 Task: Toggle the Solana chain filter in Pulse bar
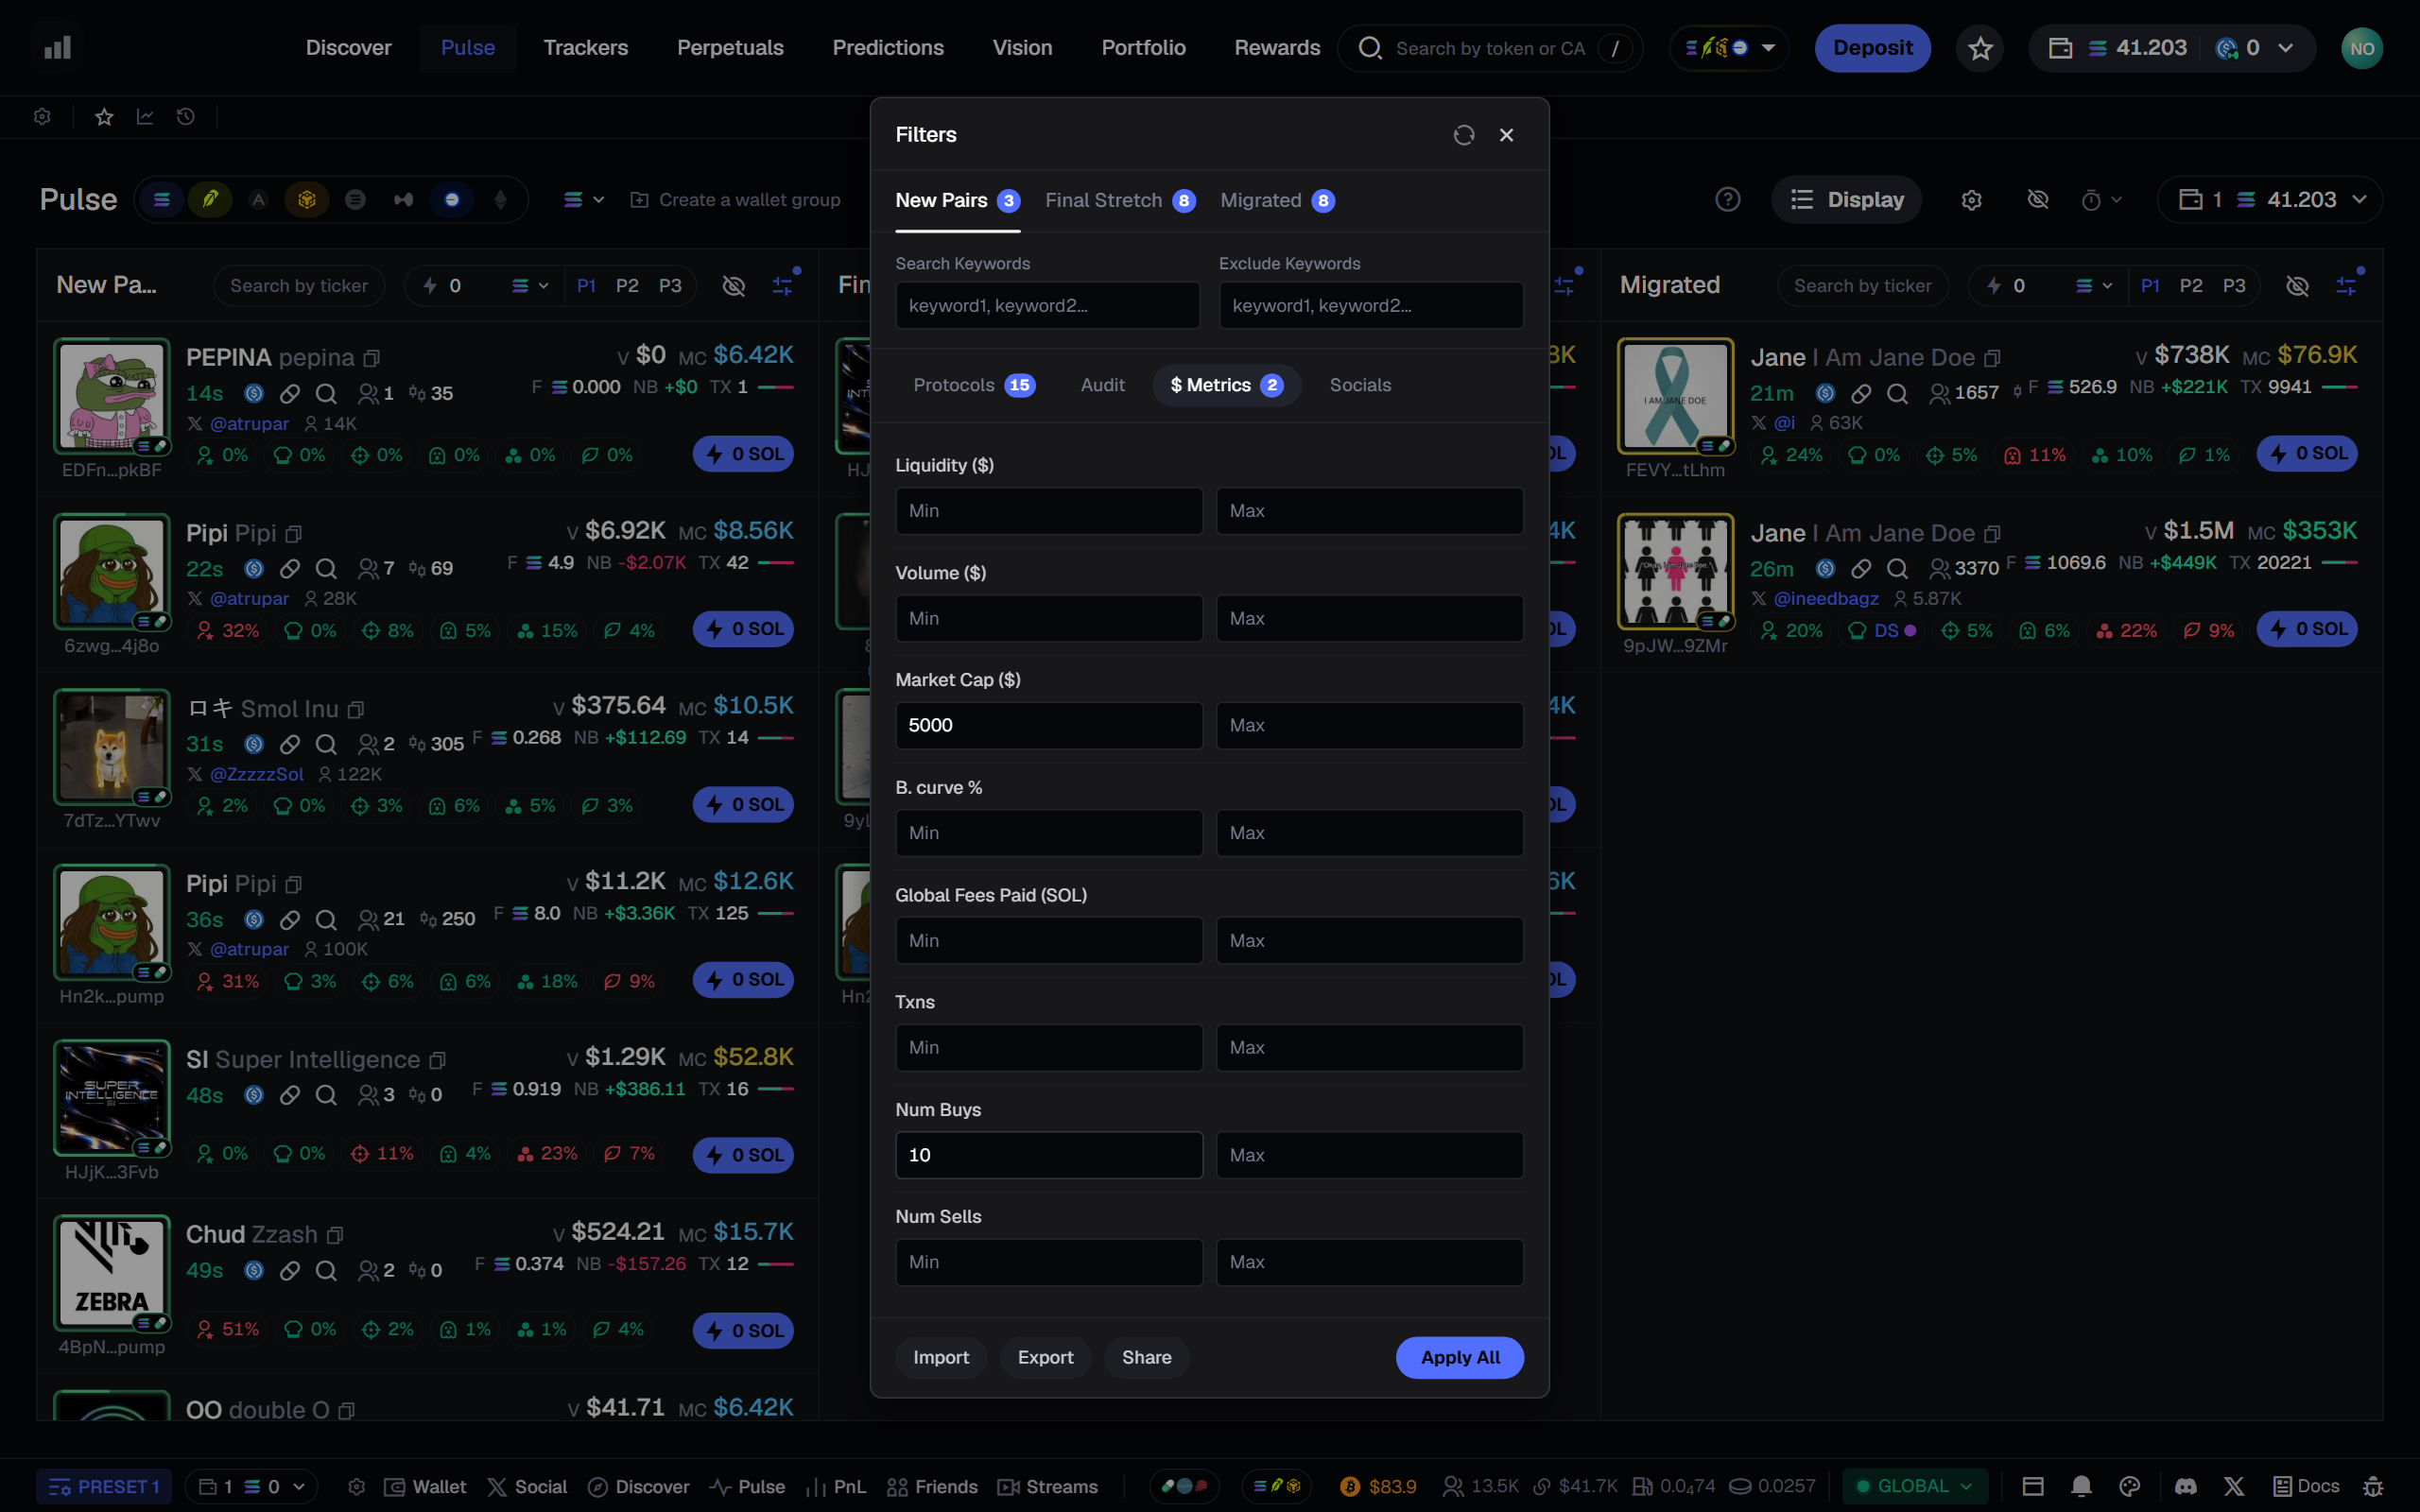[162, 200]
